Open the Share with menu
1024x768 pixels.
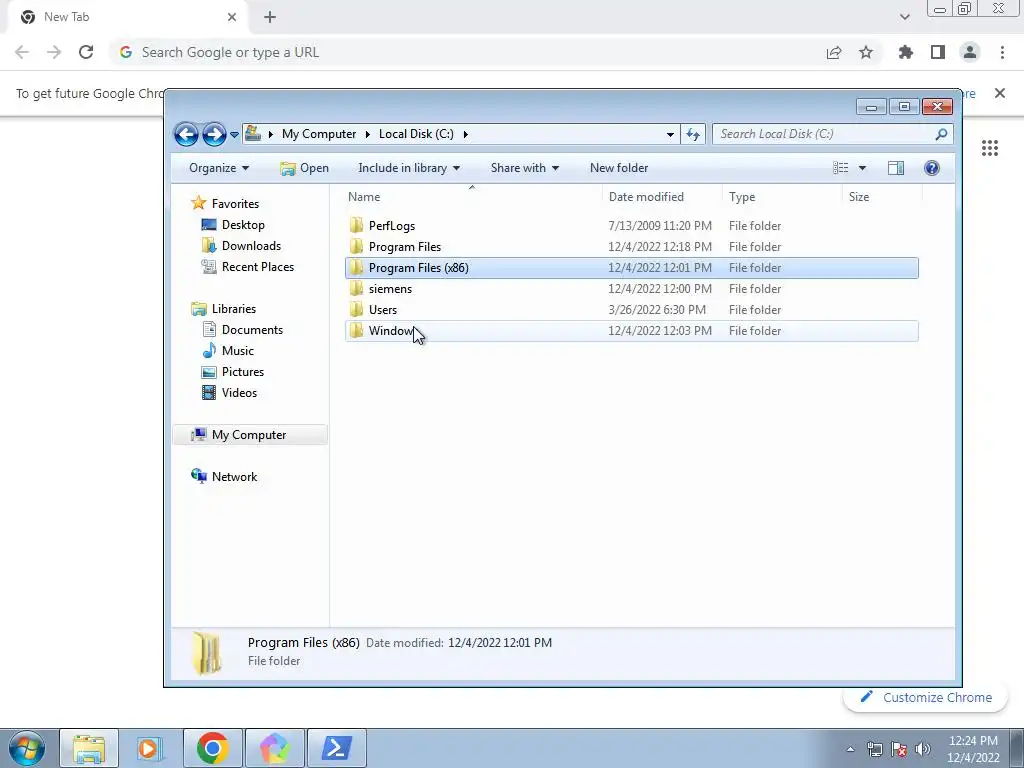pos(524,168)
